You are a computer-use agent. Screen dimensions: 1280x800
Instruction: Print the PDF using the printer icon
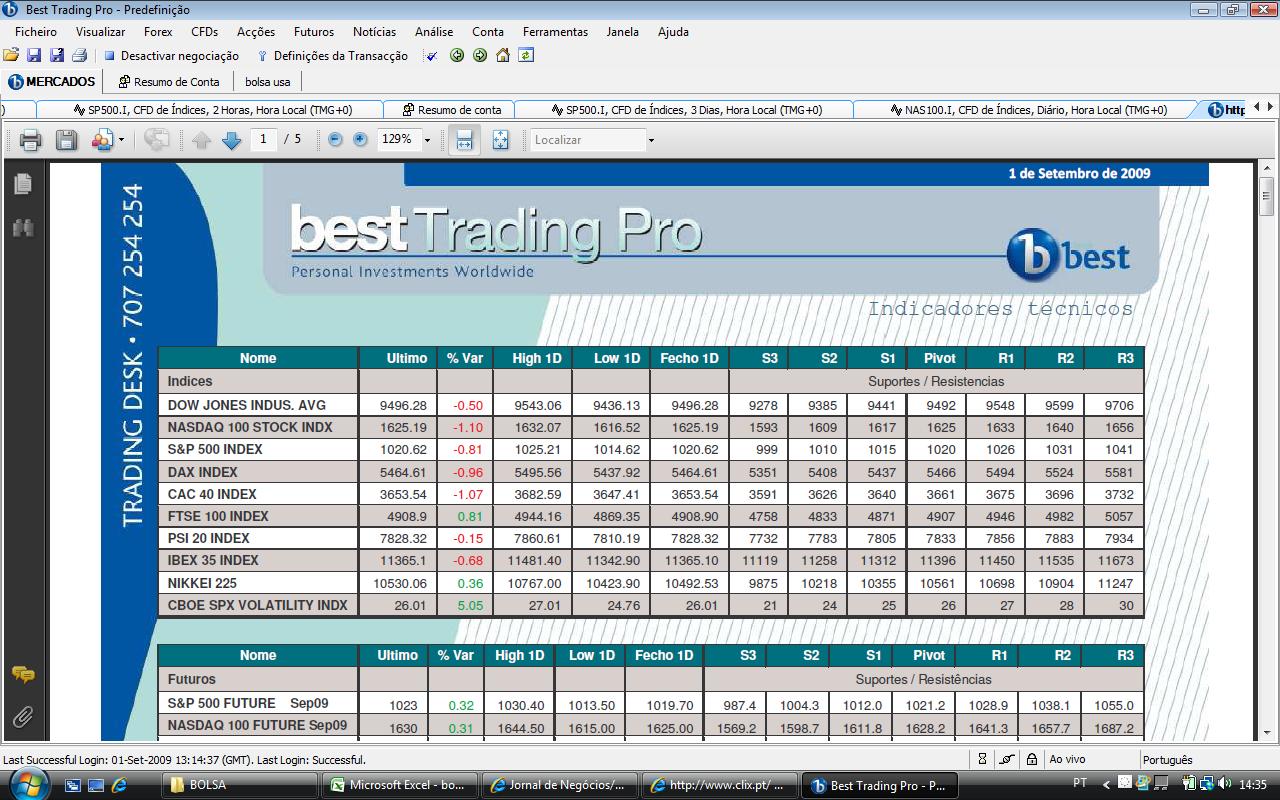click(x=30, y=140)
